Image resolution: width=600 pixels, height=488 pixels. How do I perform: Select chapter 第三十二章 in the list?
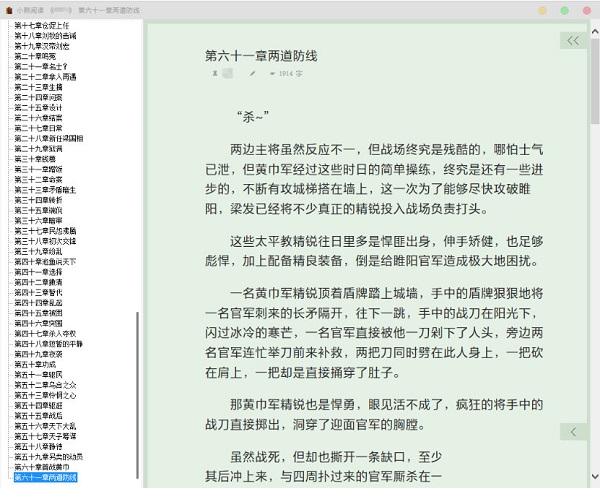[x=38, y=180]
